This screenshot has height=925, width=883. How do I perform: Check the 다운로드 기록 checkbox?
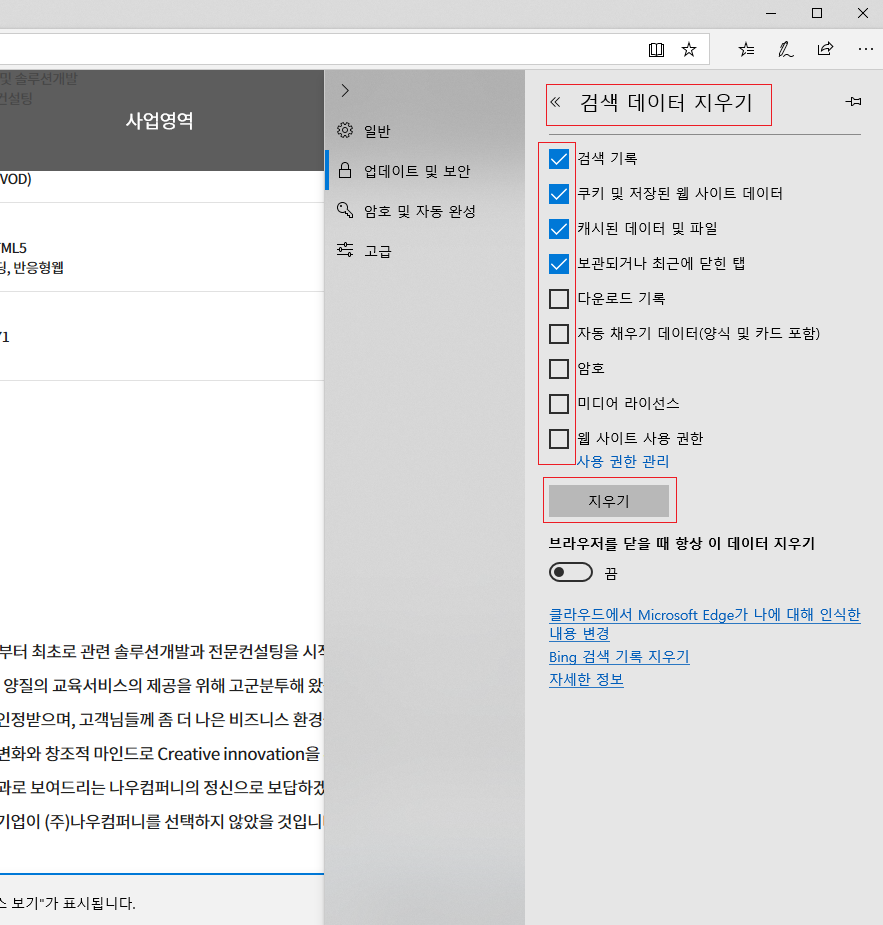click(559, 299)
